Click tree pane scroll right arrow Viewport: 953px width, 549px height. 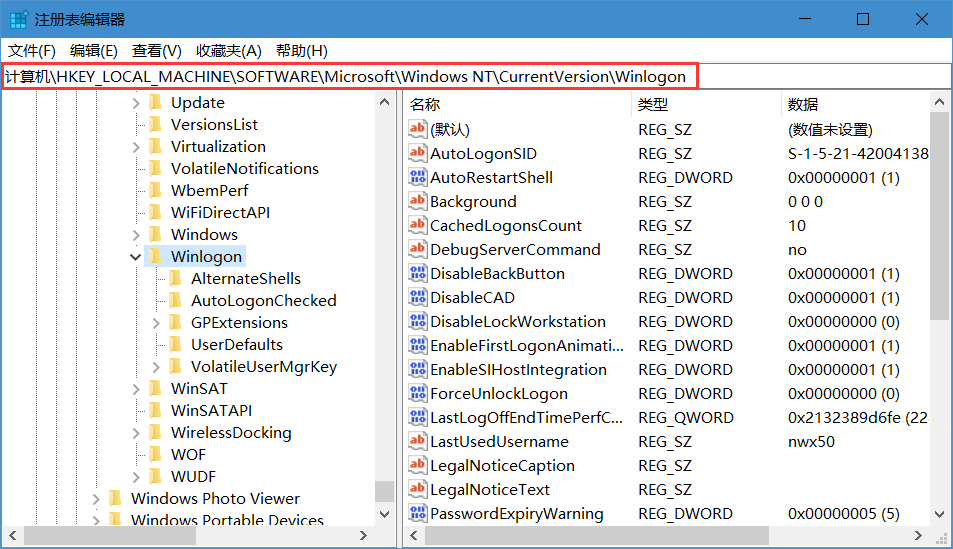click(363, 536)
